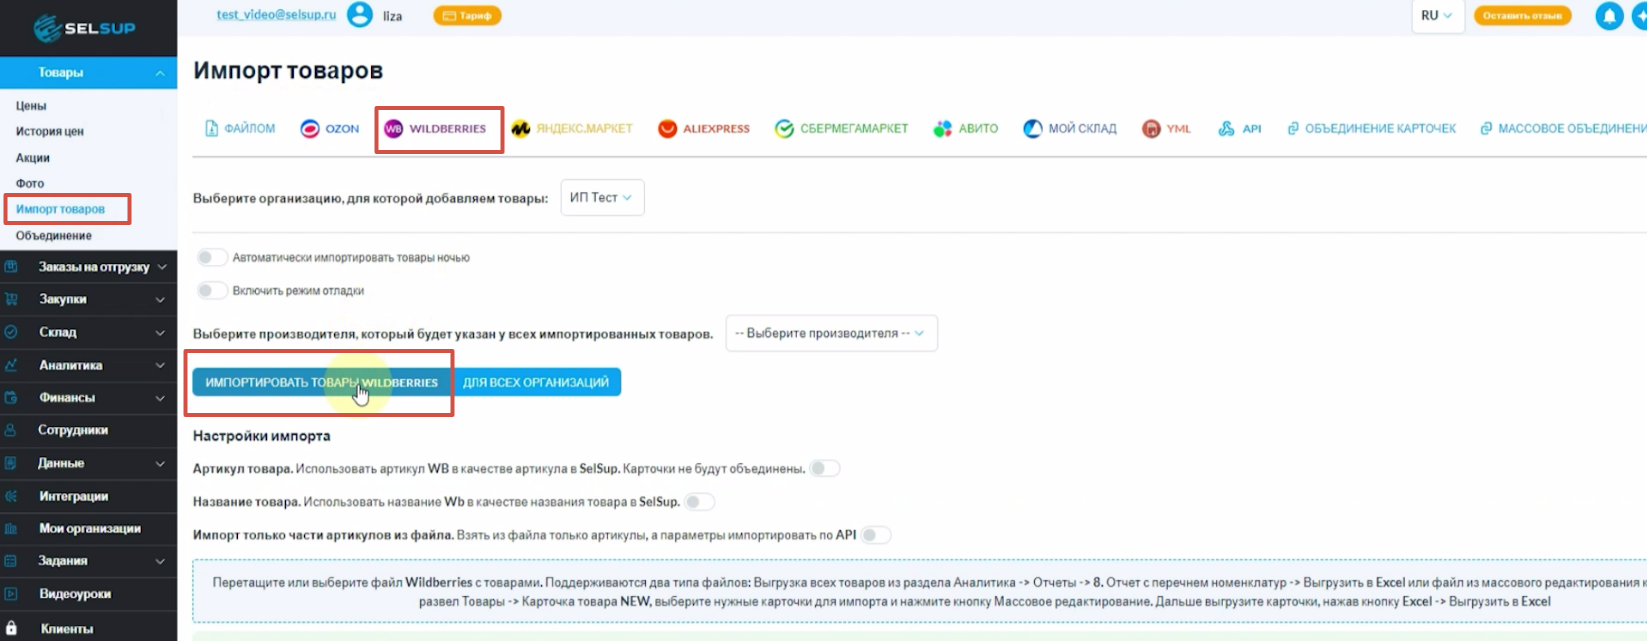Viewport: 1647px width, 641px height.
Task: Open Фото in the sidebar
Action: (x=30, y=184)
